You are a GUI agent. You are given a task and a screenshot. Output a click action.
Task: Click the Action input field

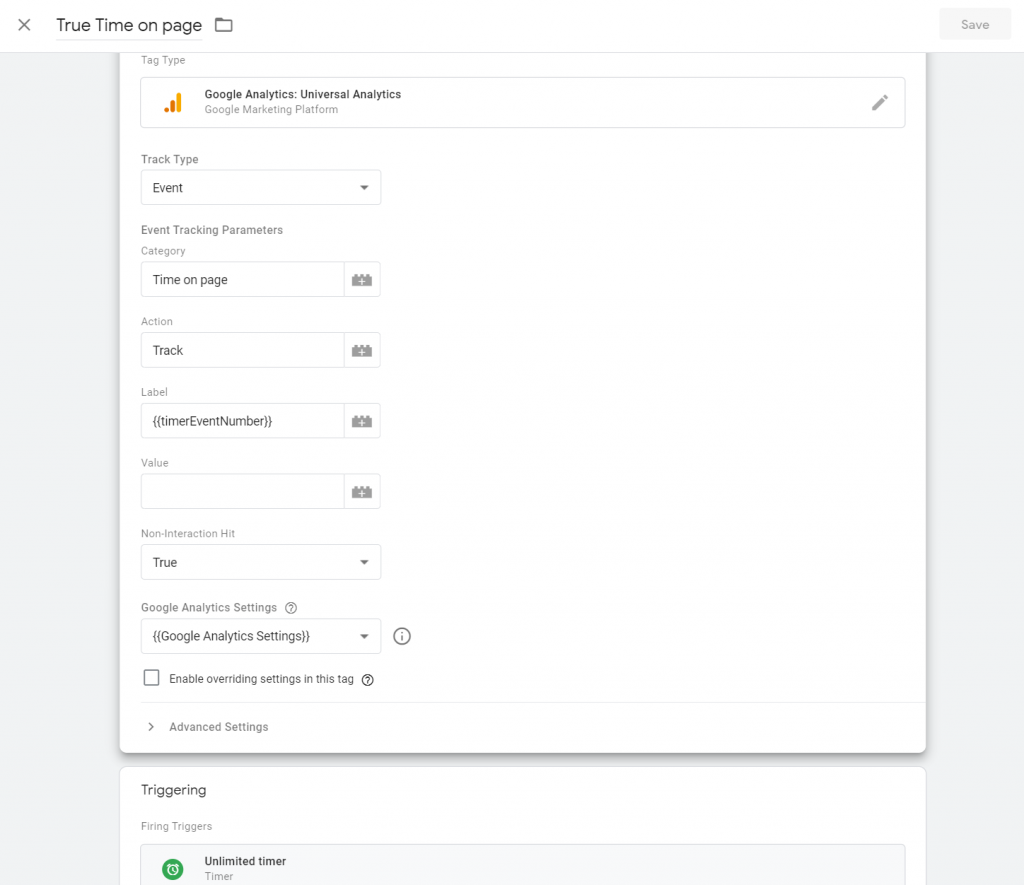(x=242, y=350)
